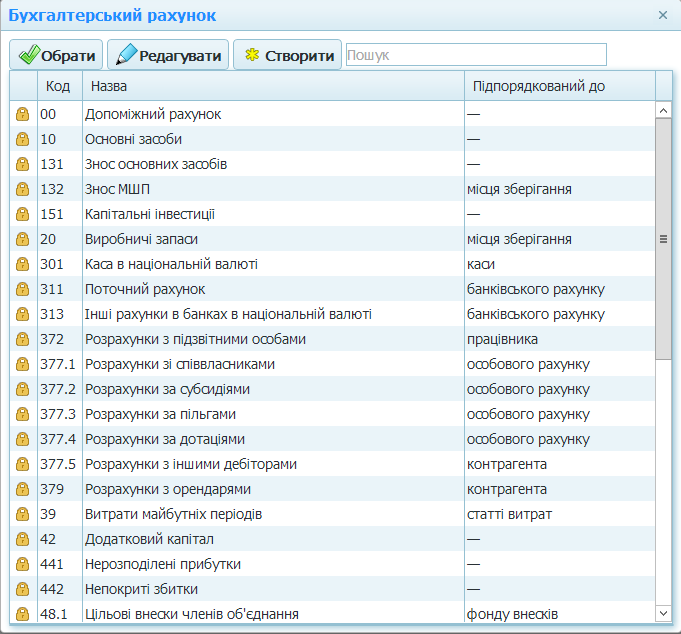Click lock icon for Додатковий капітал row
681x634 pixels.
[x=22, y=539]
